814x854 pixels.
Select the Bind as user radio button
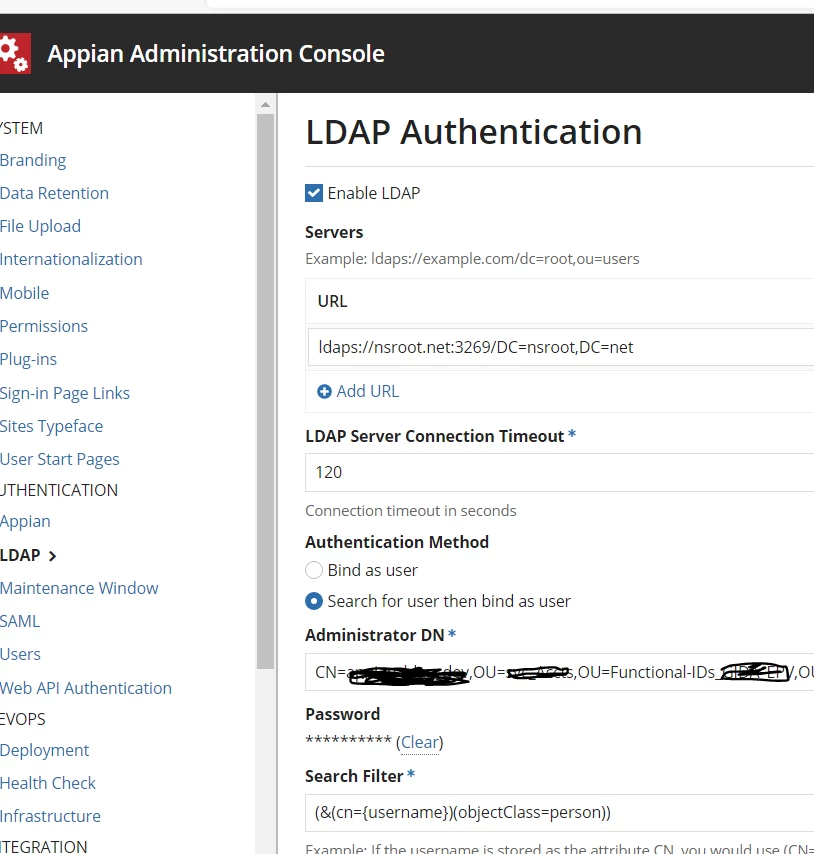click(x=314, y=570)
